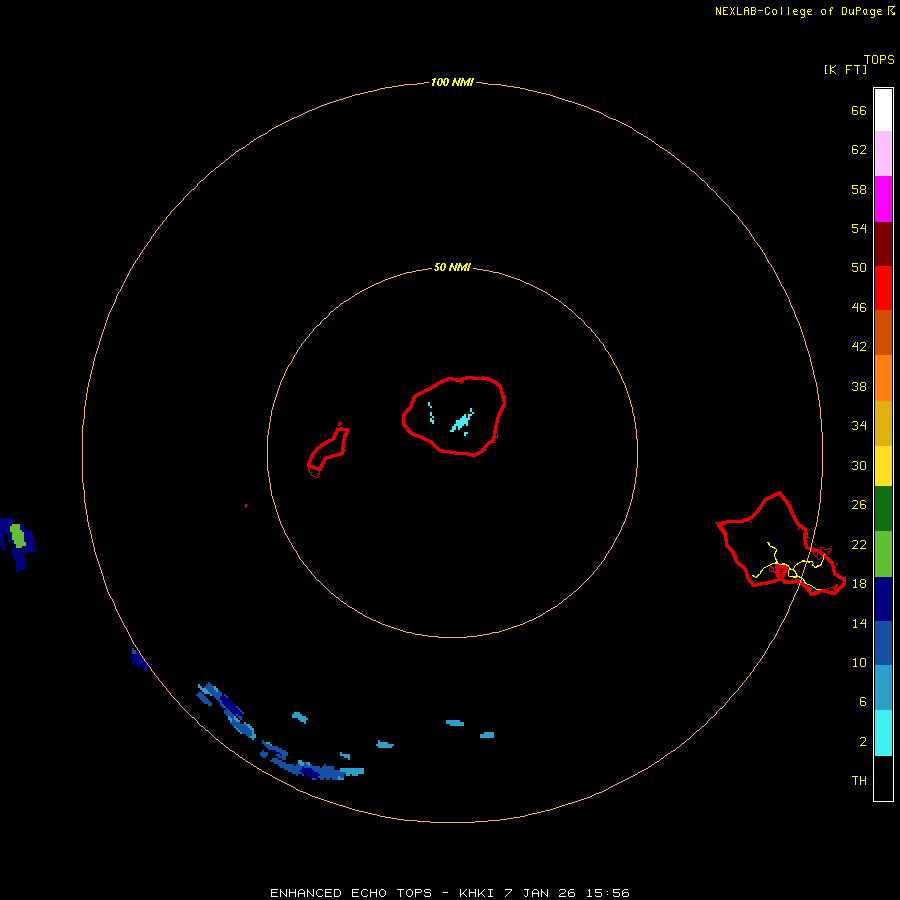Click the white swatch in the tops legend
900x900 pixels.
(883, 110)
